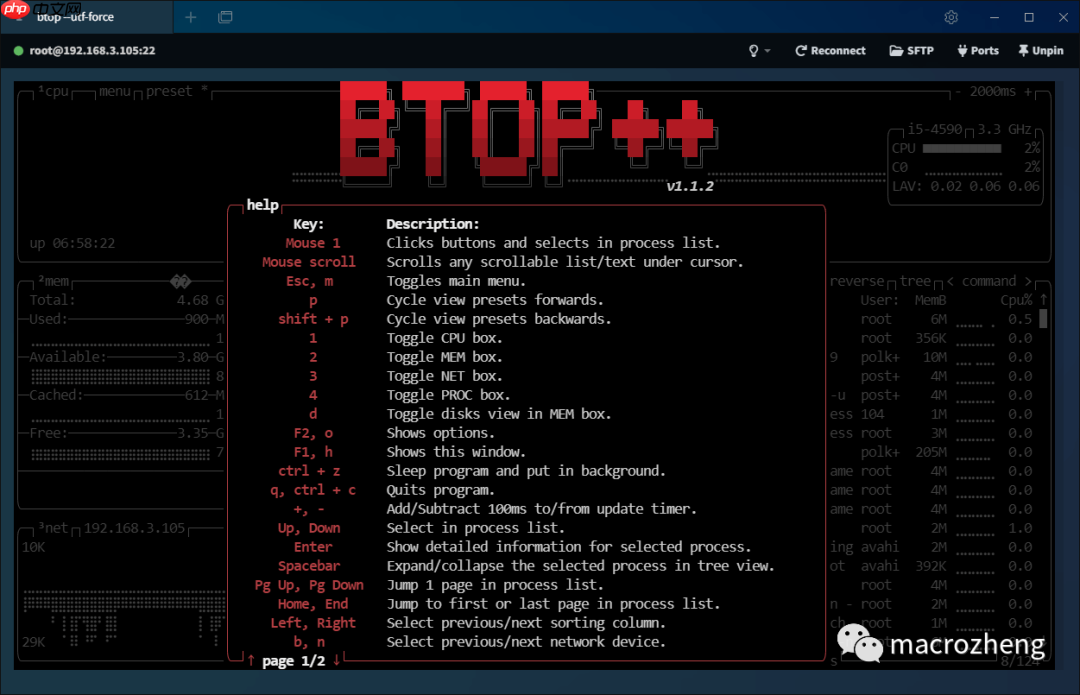Screen dimensions: 1080x695
Task: Select previous sorting column left arrow
Action: 950,282
